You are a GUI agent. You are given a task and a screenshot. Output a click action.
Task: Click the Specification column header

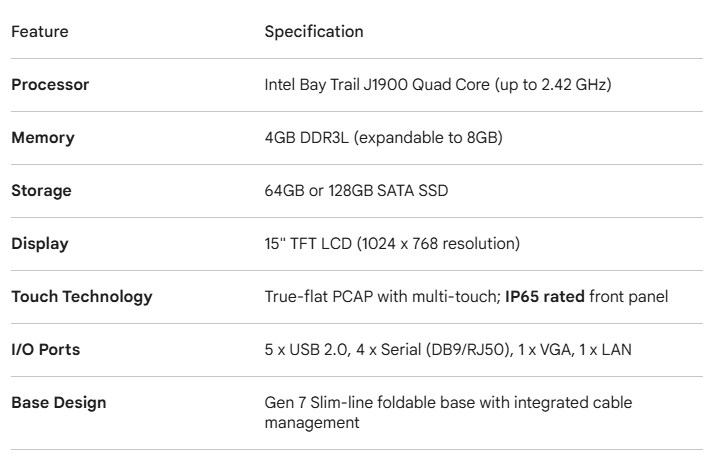tap(314, 32)
